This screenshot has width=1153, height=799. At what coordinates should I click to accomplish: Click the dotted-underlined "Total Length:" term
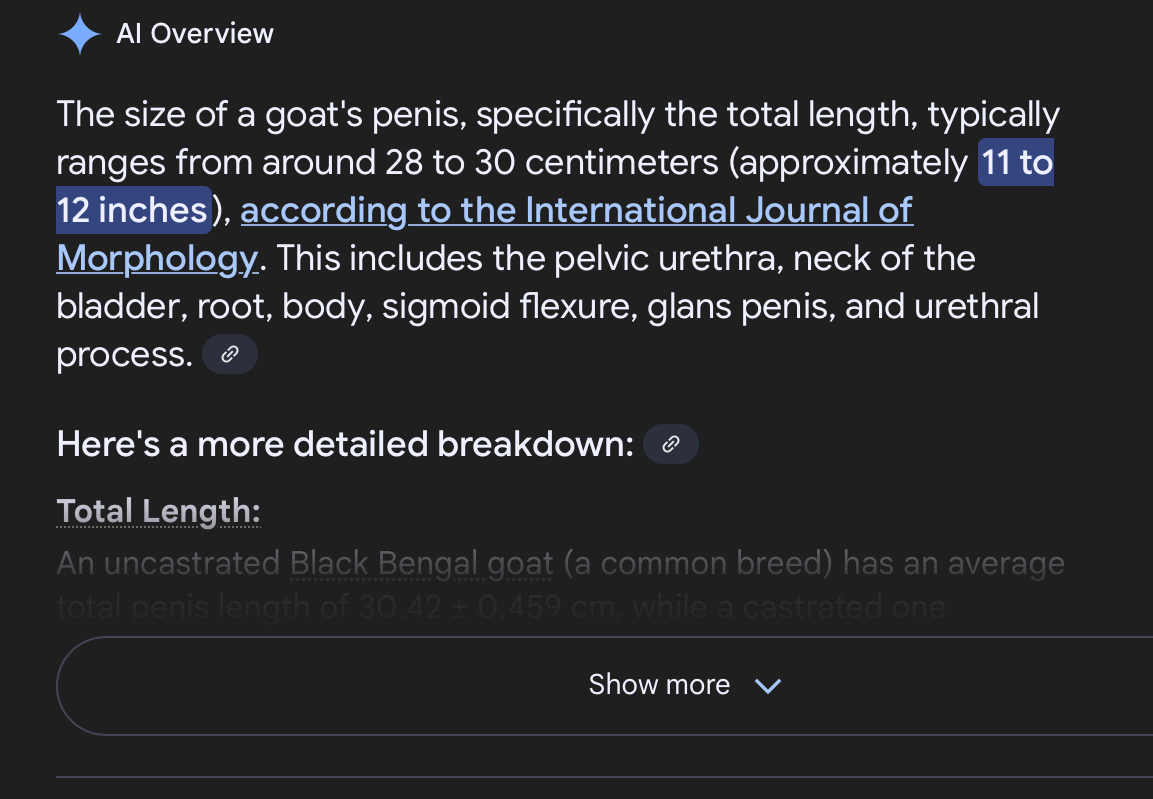coord(159,511)
